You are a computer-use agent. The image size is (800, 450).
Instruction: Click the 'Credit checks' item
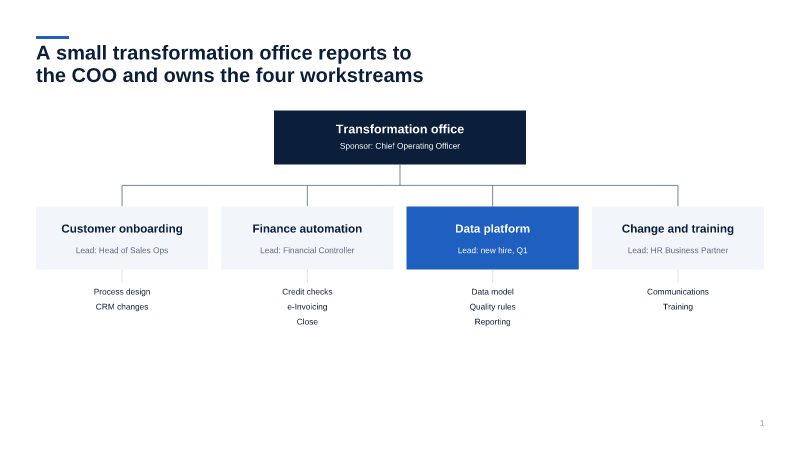coord(307,292)
